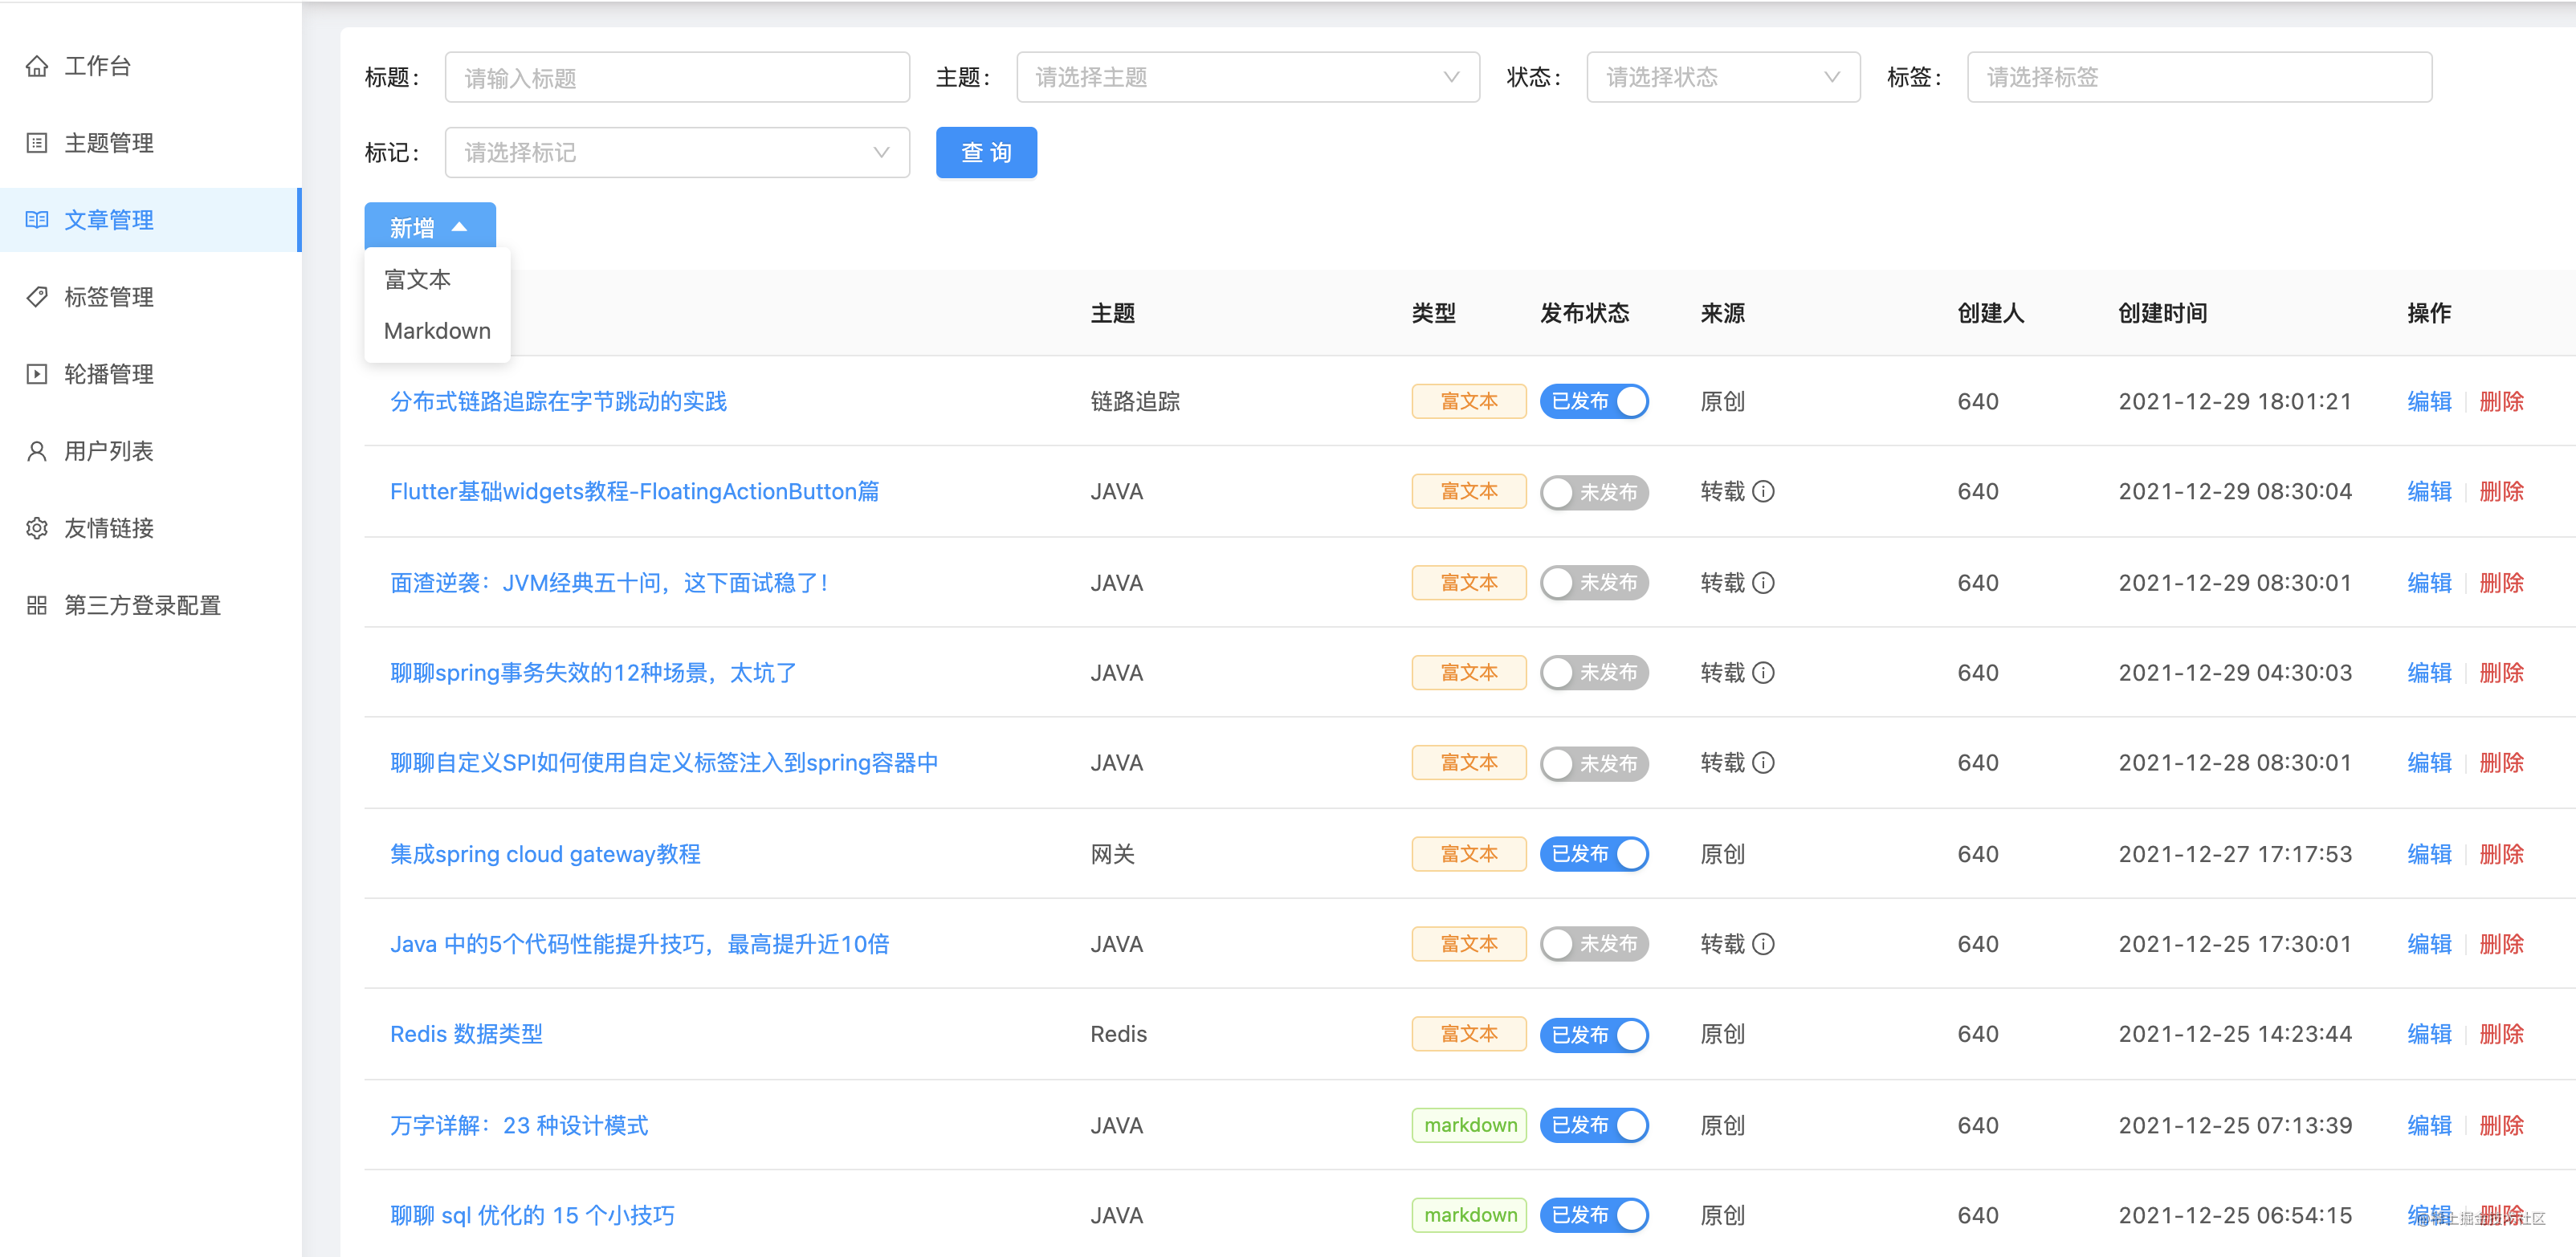Image resolution: width=2576 pixels, height=1257 pixels.
Task: Click 编辑 for 聊聊spring事务失效 row
Action: pos(2429,673)
